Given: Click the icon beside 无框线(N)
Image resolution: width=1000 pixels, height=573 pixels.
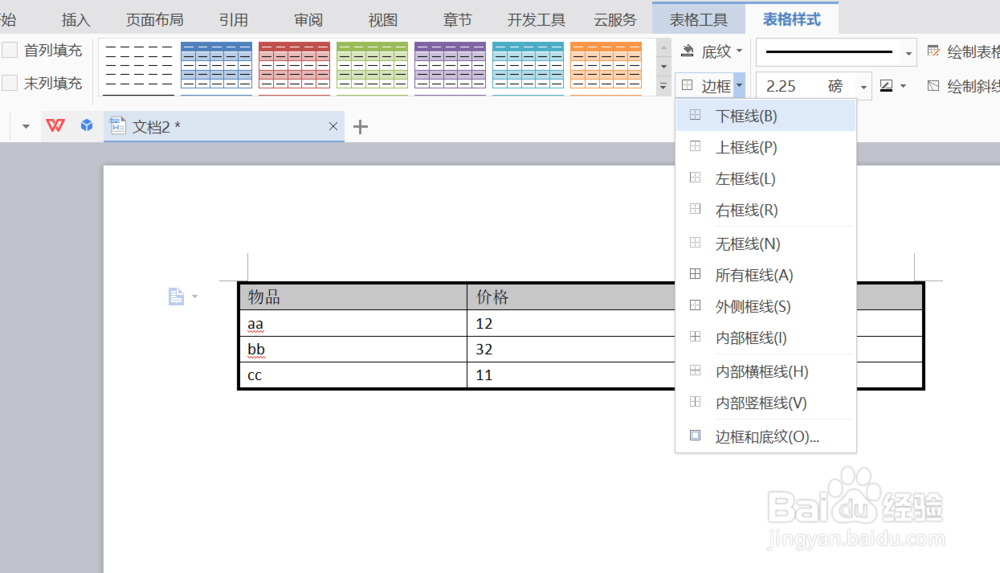Looking at the screenshot, I should click(x=695, y=242).
